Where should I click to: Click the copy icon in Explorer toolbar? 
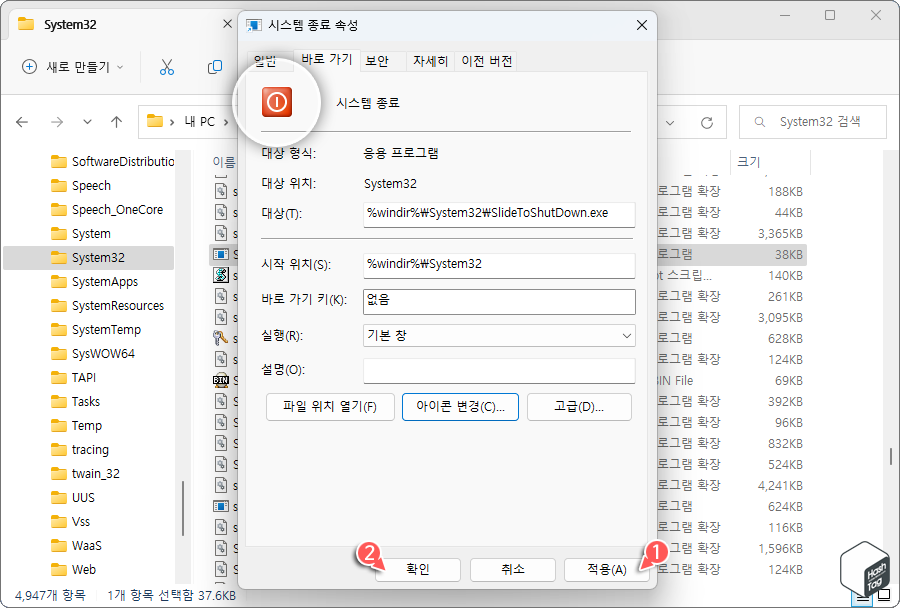click(213, 64)
